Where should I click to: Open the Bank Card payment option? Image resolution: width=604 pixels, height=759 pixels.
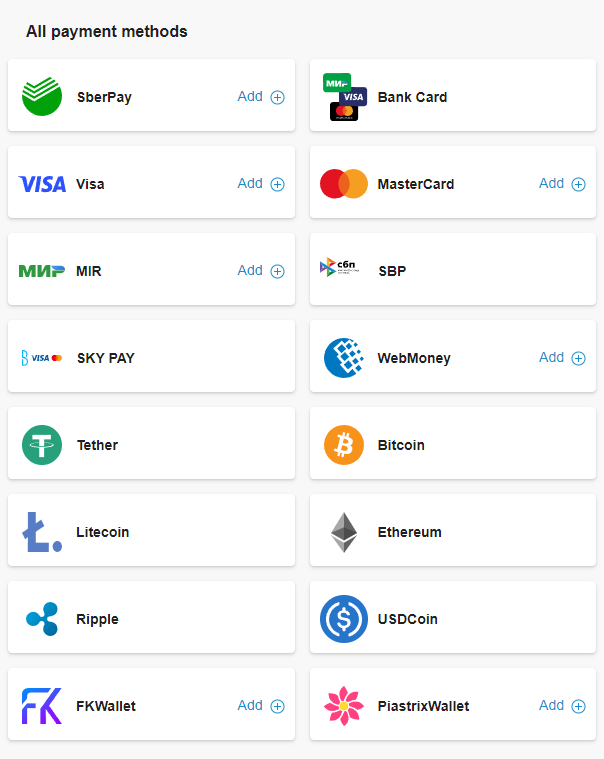(453, 97)
